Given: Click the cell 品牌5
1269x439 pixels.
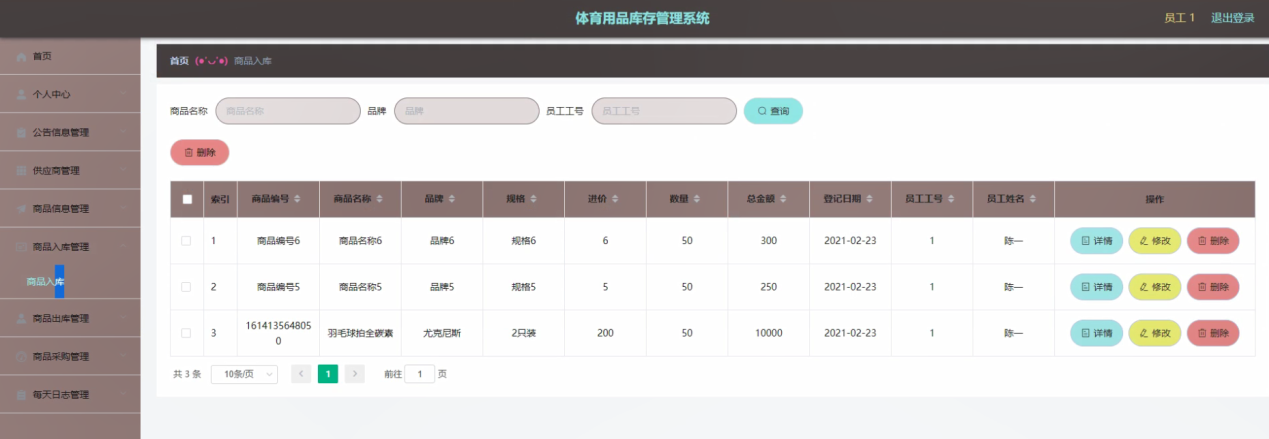Looking at the screenshot, I should [442, 287].
